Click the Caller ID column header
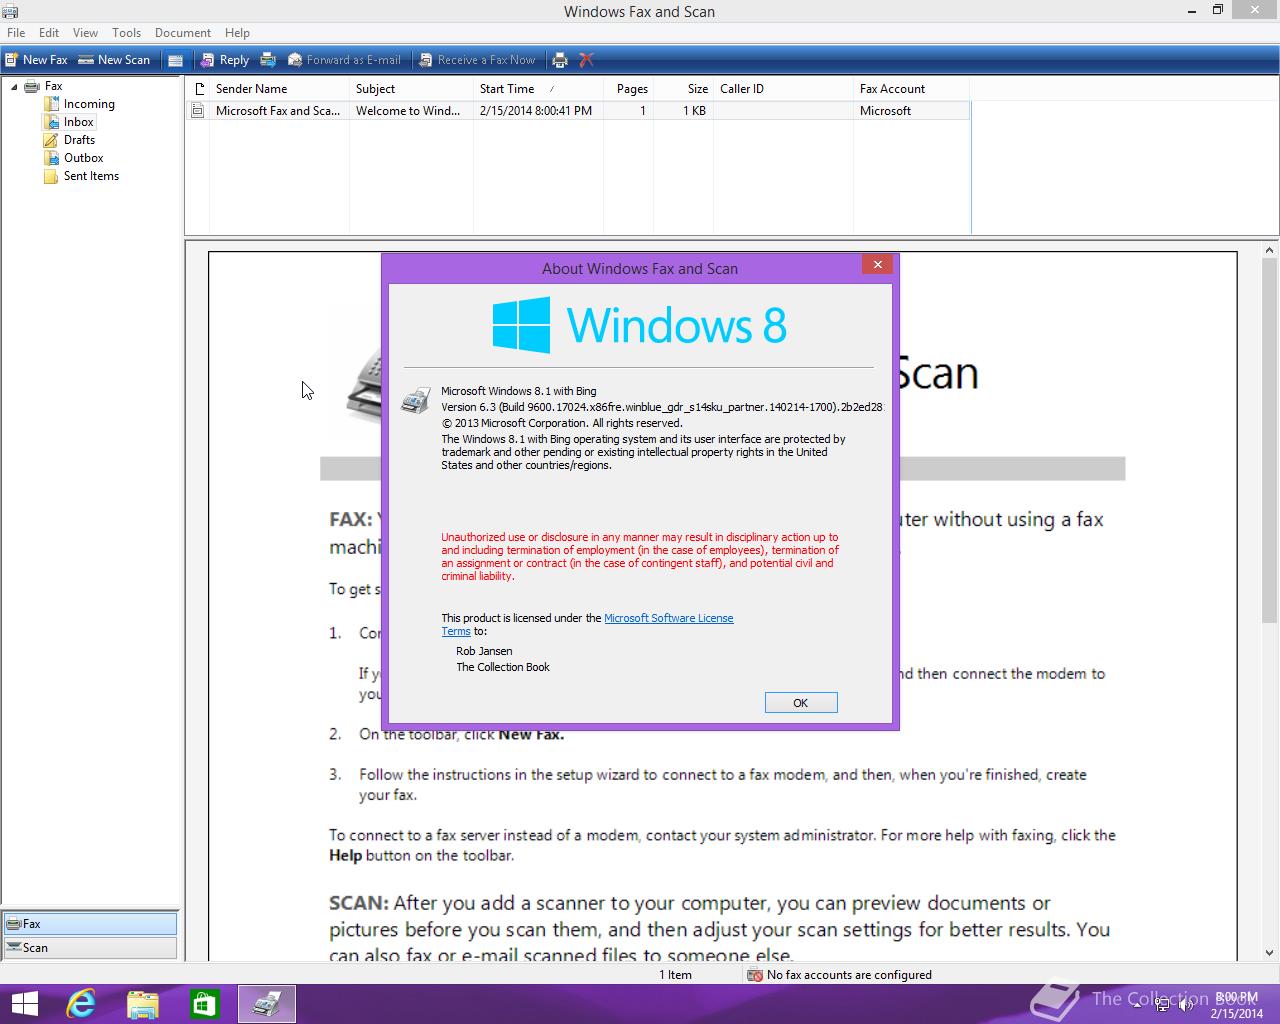Viewport: 1280px width, 1024px height. pyautogui.click(x=783, y=89)
